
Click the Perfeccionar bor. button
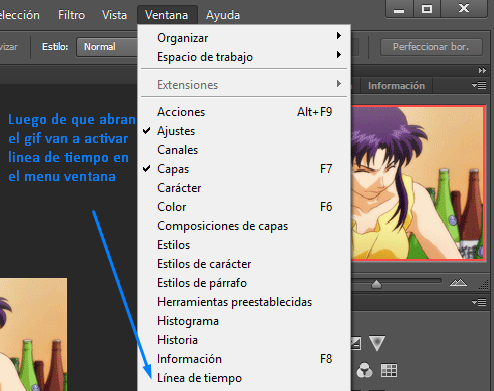pos(431,47)
